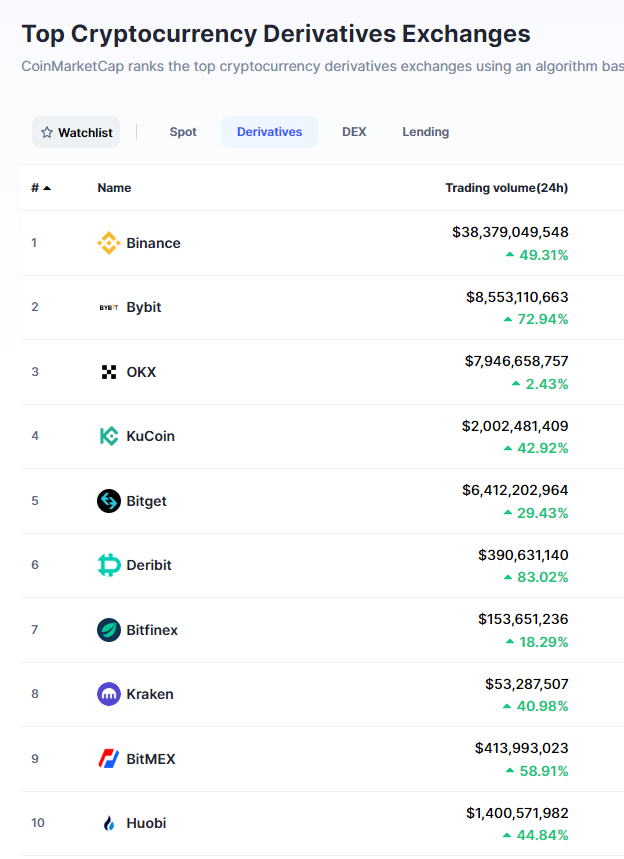Click OKX volume $7,946,658,757
Screen dimensions: 624x859
point(517,361)
